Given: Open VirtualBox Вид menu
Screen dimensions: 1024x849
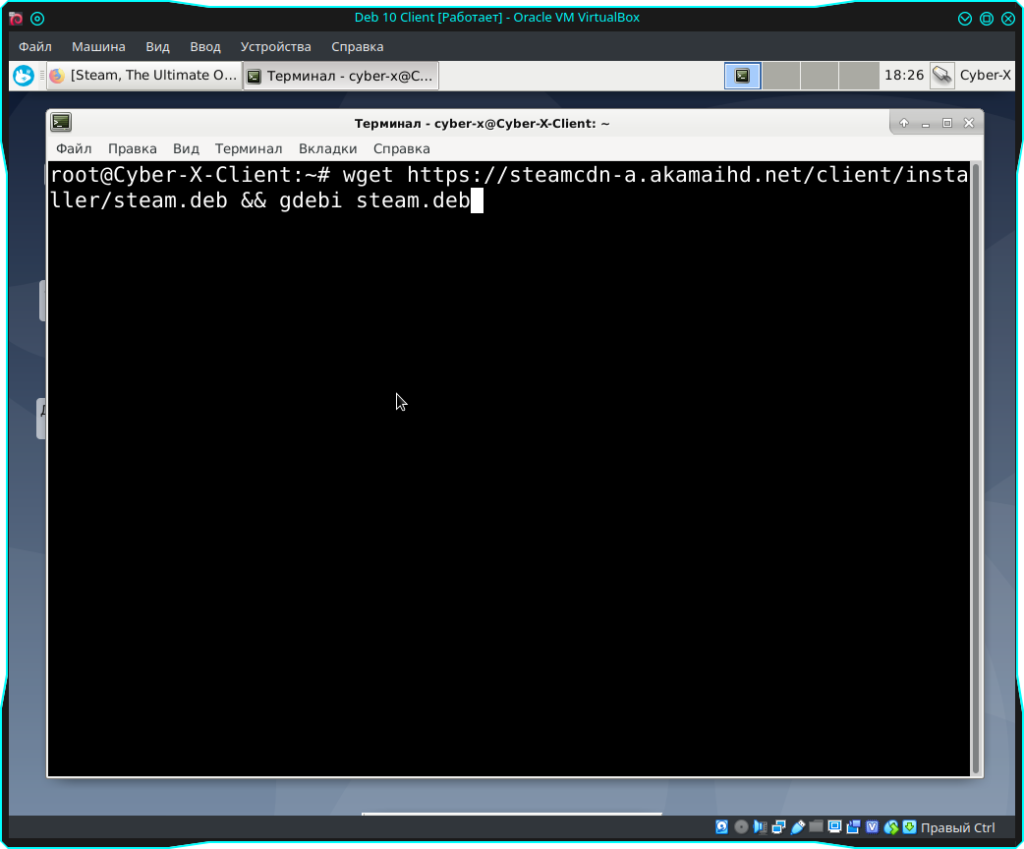Looking at the screenshot, I should [157, 47].
